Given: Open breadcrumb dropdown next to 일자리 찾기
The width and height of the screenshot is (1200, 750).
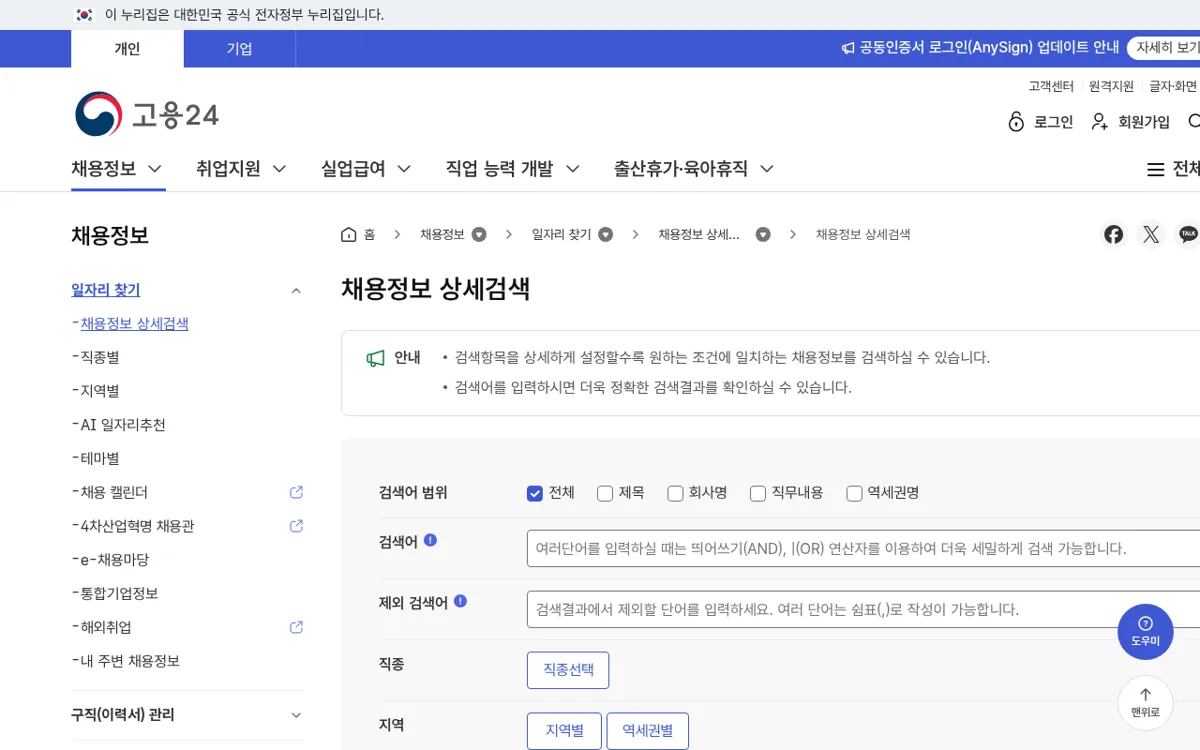Looking at the screenshot, I should [605, 235].
